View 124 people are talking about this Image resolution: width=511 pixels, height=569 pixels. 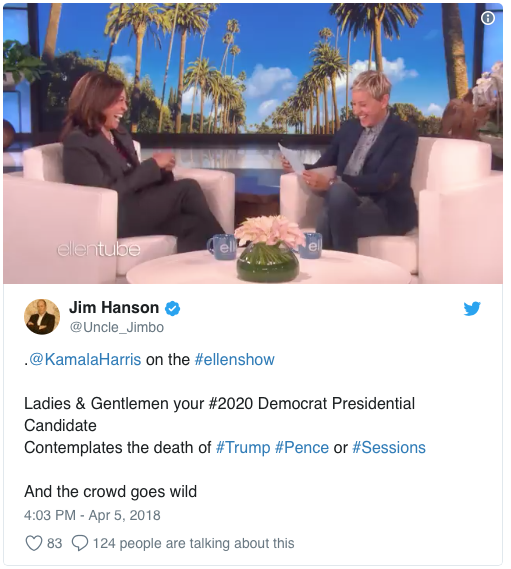[x=193, y=543]
